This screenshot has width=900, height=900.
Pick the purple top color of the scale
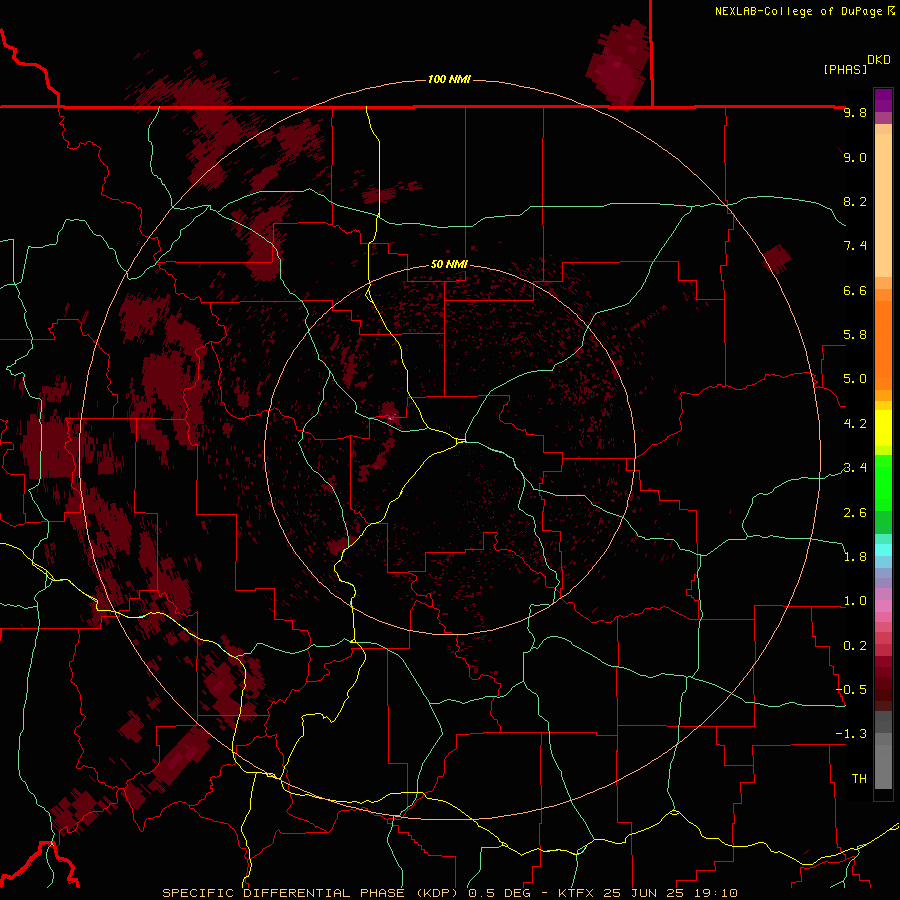[x=883, y=99]
